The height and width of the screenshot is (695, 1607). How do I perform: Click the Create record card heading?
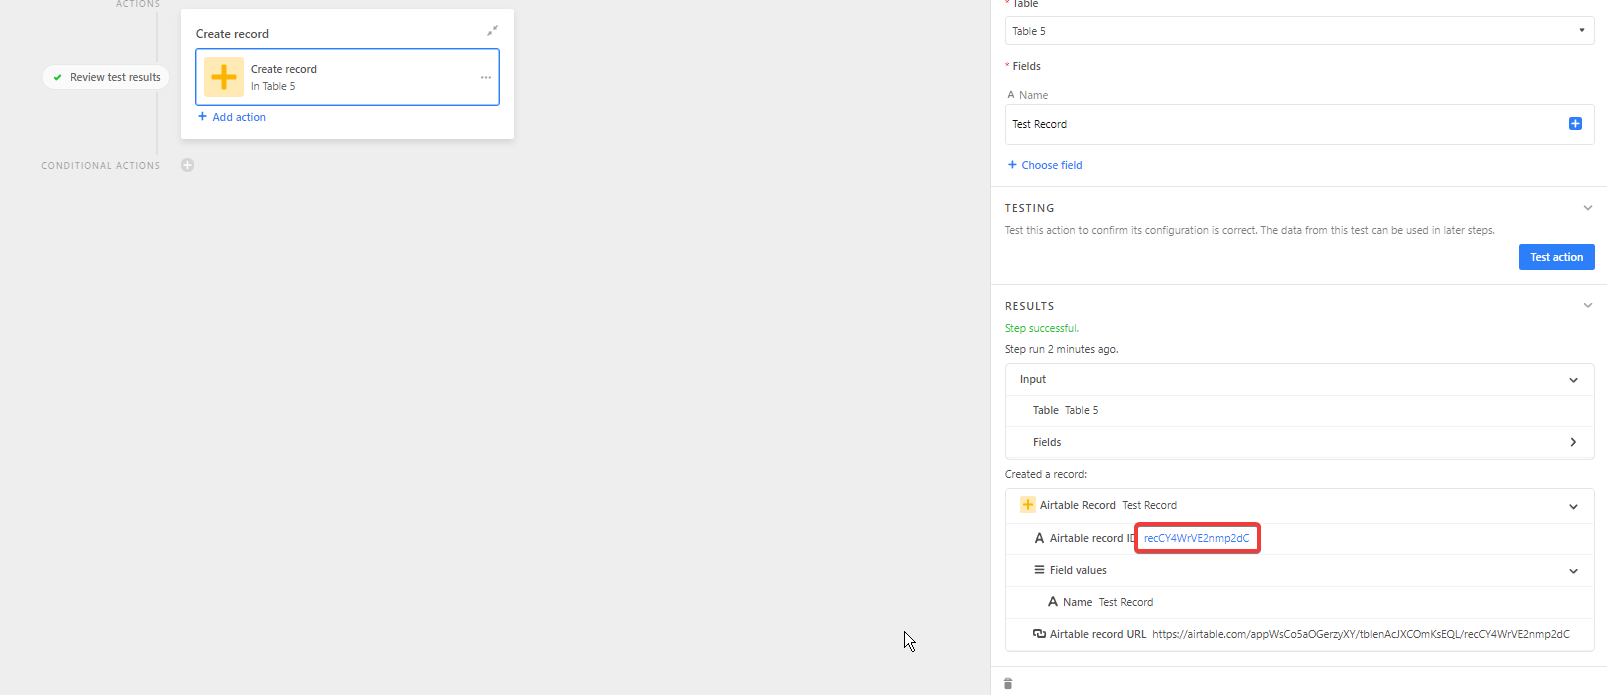pyautogui.click(x=232, y=34)
